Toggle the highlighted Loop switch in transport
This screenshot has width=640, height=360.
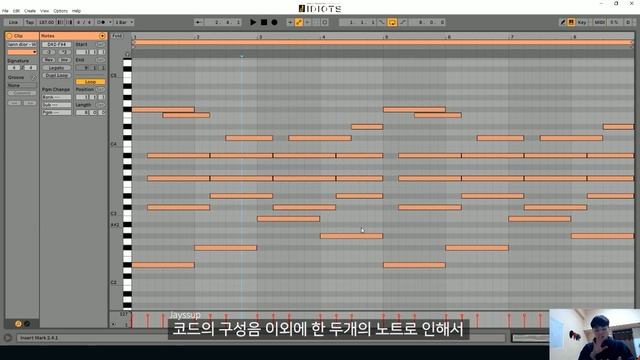point(392,22)
